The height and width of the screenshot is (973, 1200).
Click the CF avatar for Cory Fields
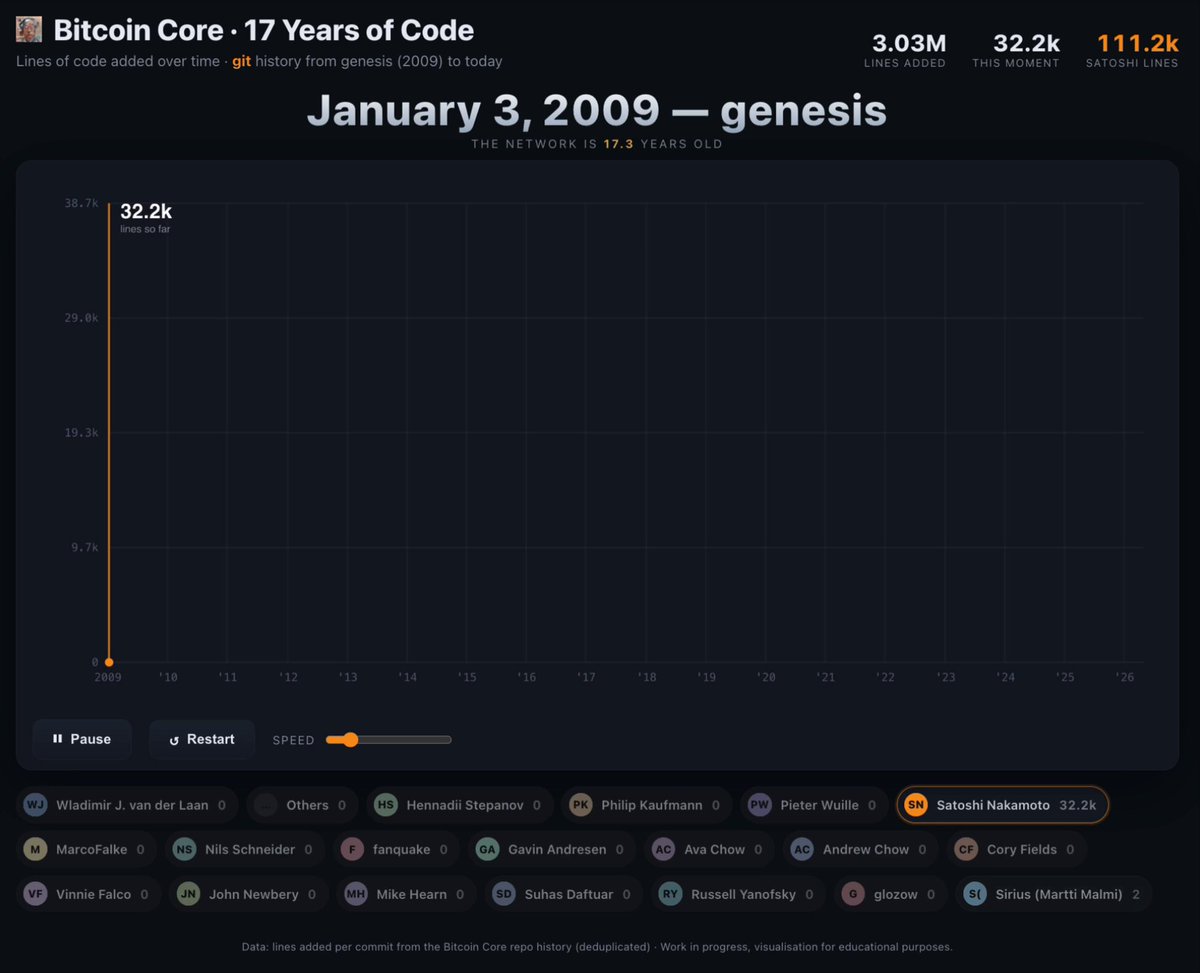pyautogui.click(x=966, y=849)
